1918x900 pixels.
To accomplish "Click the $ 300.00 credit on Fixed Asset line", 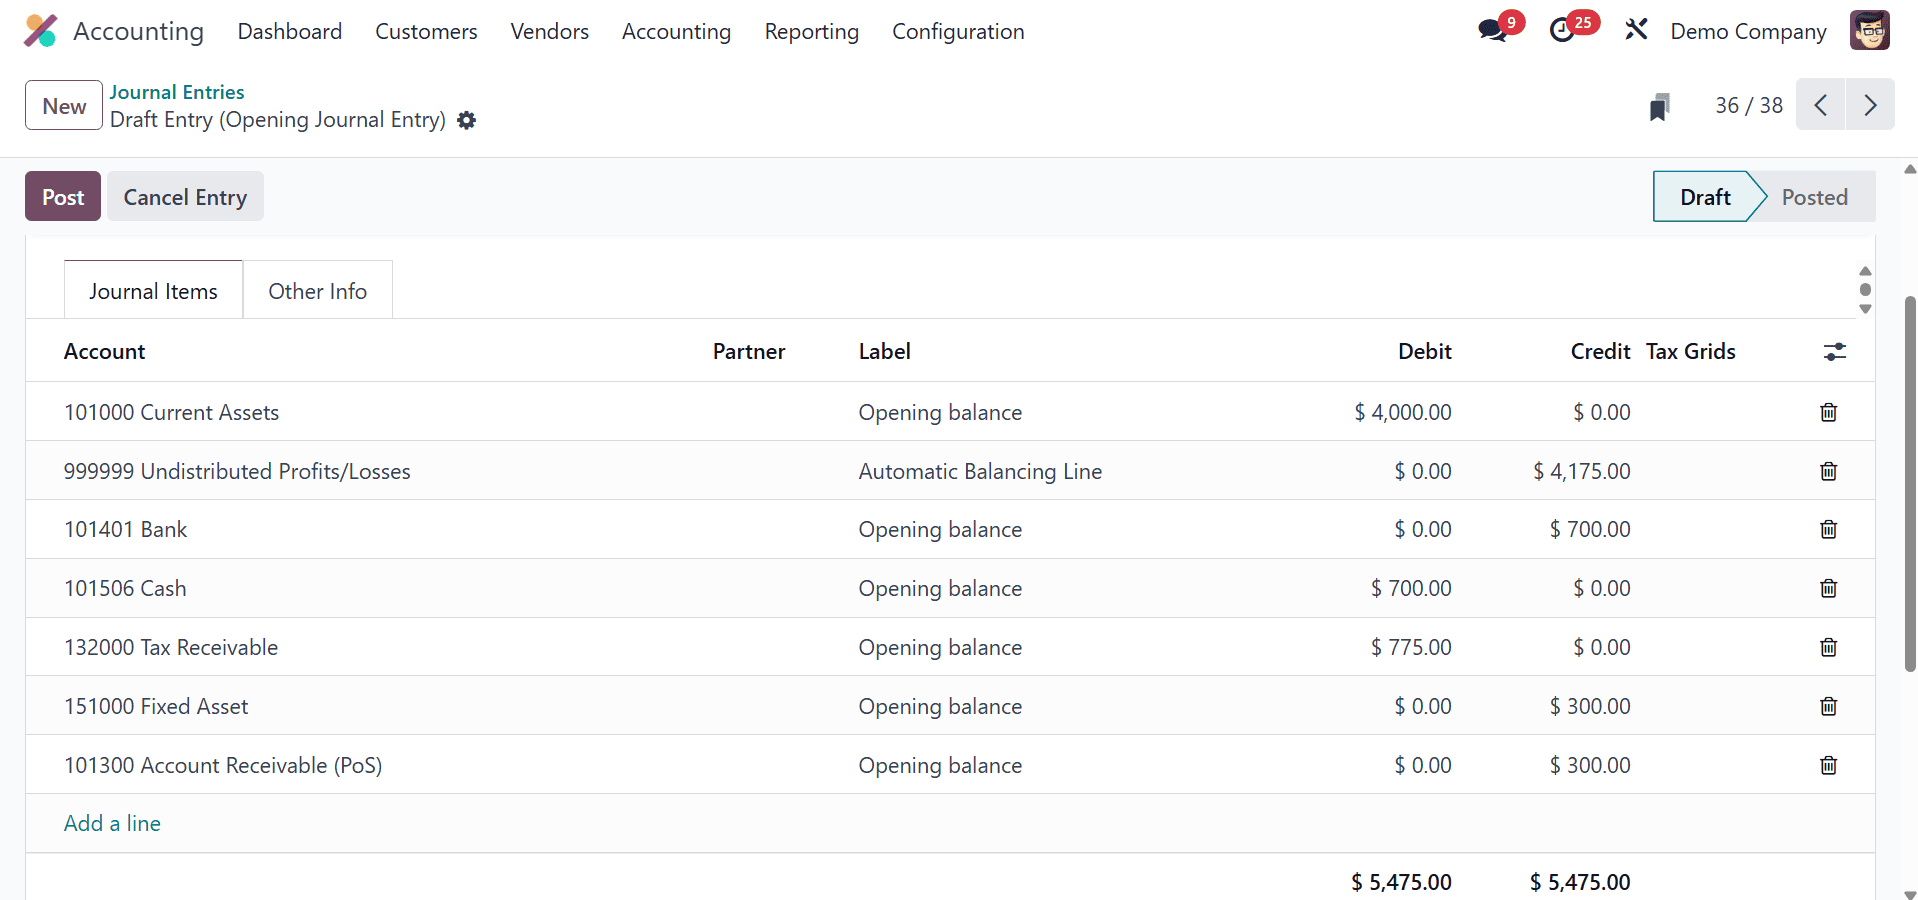I will pos(1590,706).
